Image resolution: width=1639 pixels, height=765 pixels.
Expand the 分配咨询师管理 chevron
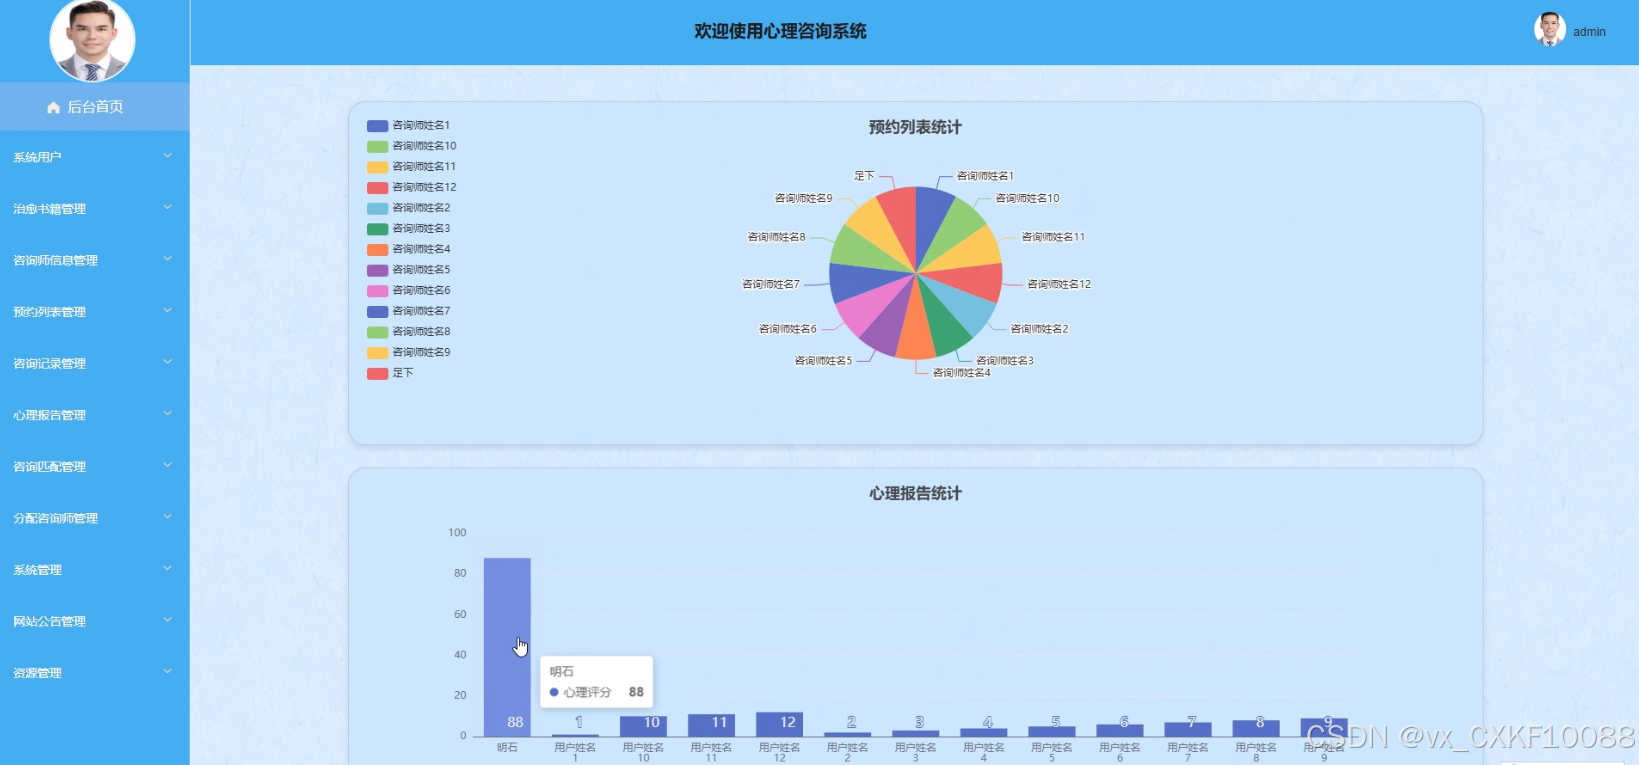(x=168, y=517)
